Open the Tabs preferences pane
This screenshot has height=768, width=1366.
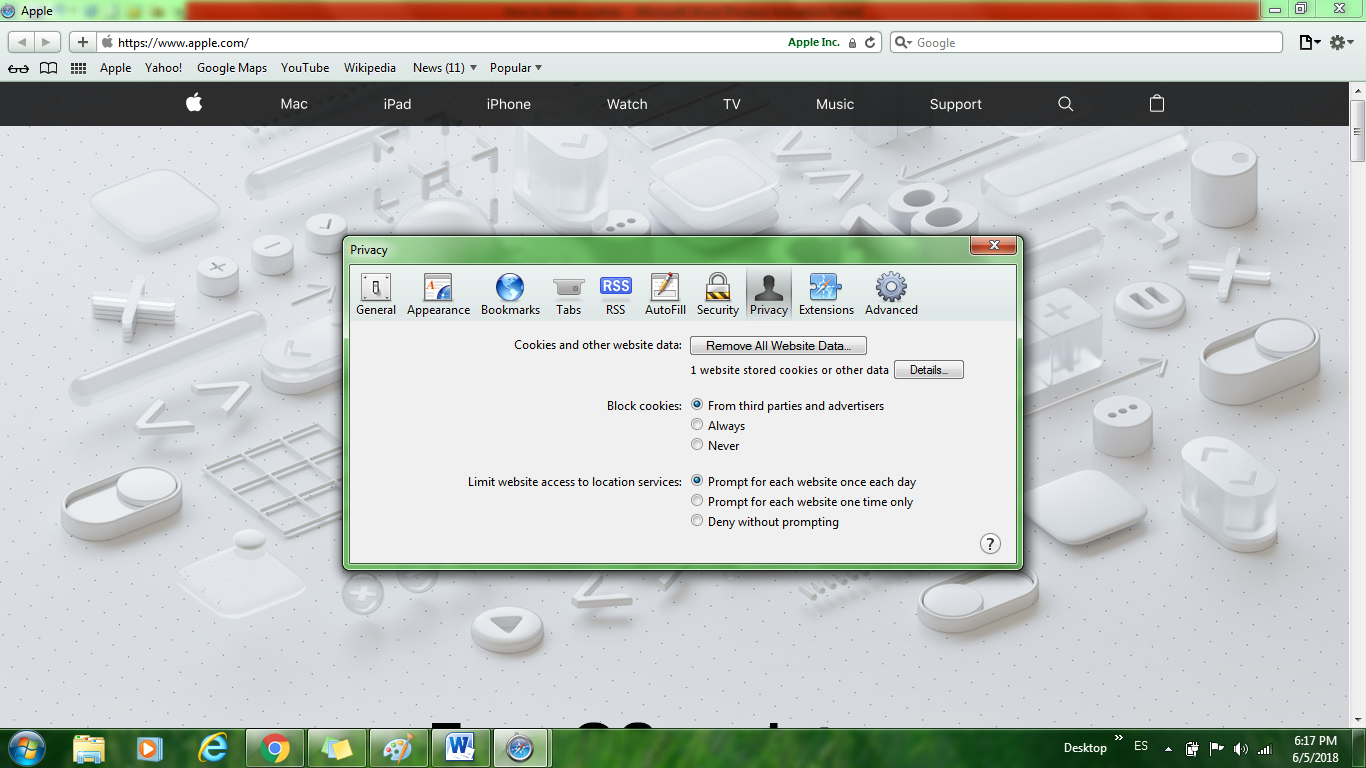tap(568, 295)
